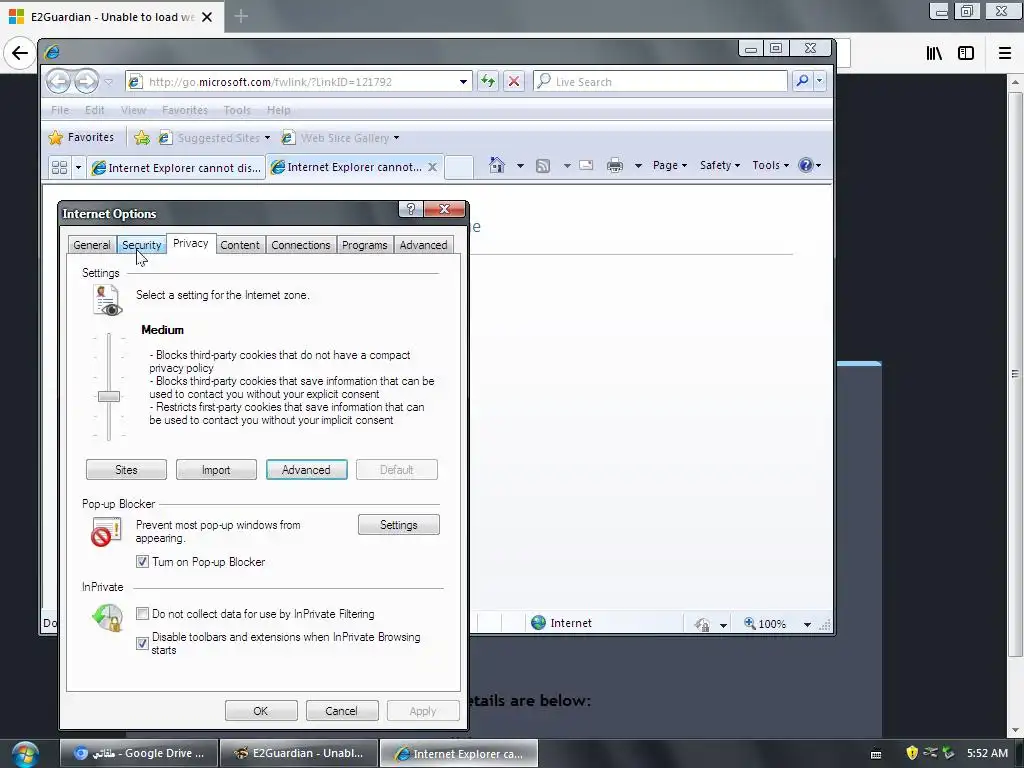The height and width of the screenshot is (768, 1024).
Task: Open the outer browser hamburger menu
Action: tap(1005, 53)
